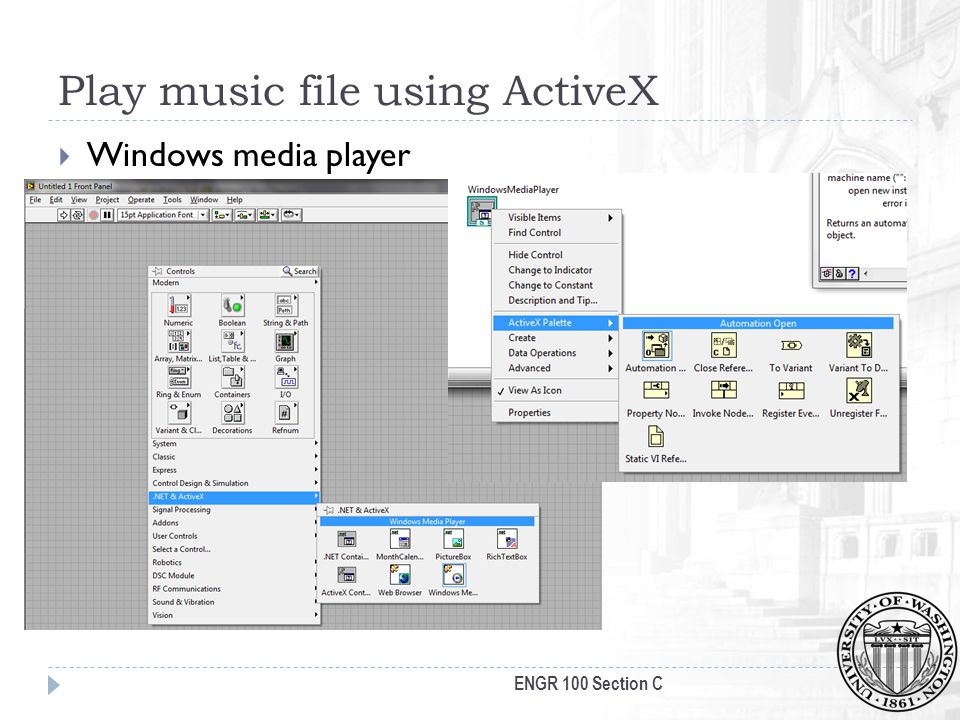Screen dimensions: 960x720
Task: Place the Web Browser control
Action: (x=400, y=576)
